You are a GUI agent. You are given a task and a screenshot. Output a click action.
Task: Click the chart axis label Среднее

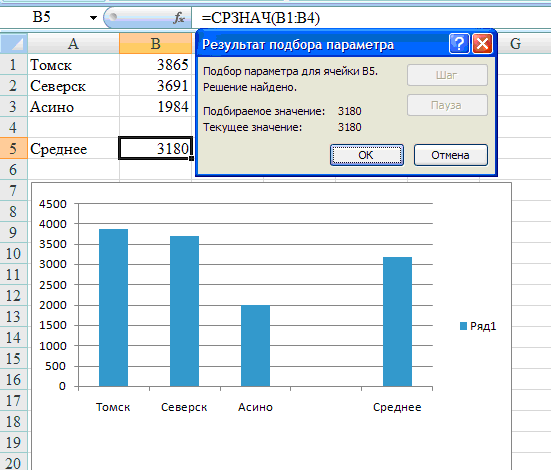[397, 407]
